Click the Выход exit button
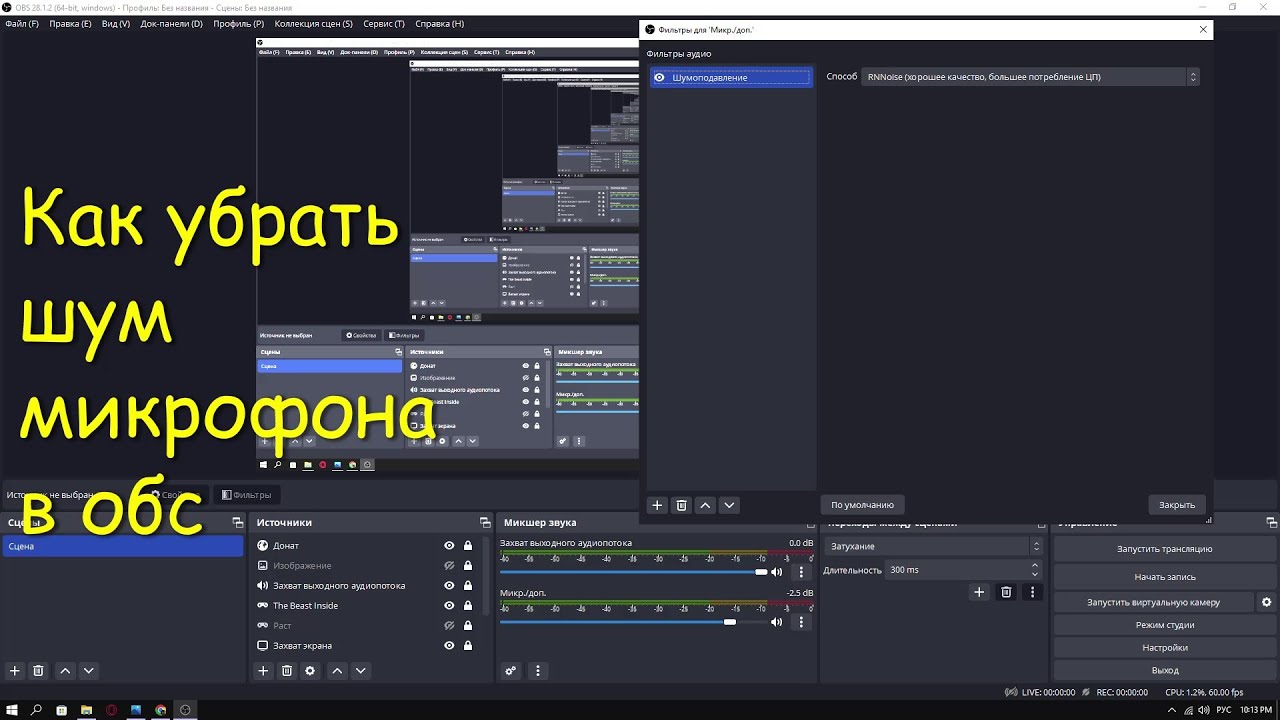The image size is (1280, 720). coord(1164,670)
